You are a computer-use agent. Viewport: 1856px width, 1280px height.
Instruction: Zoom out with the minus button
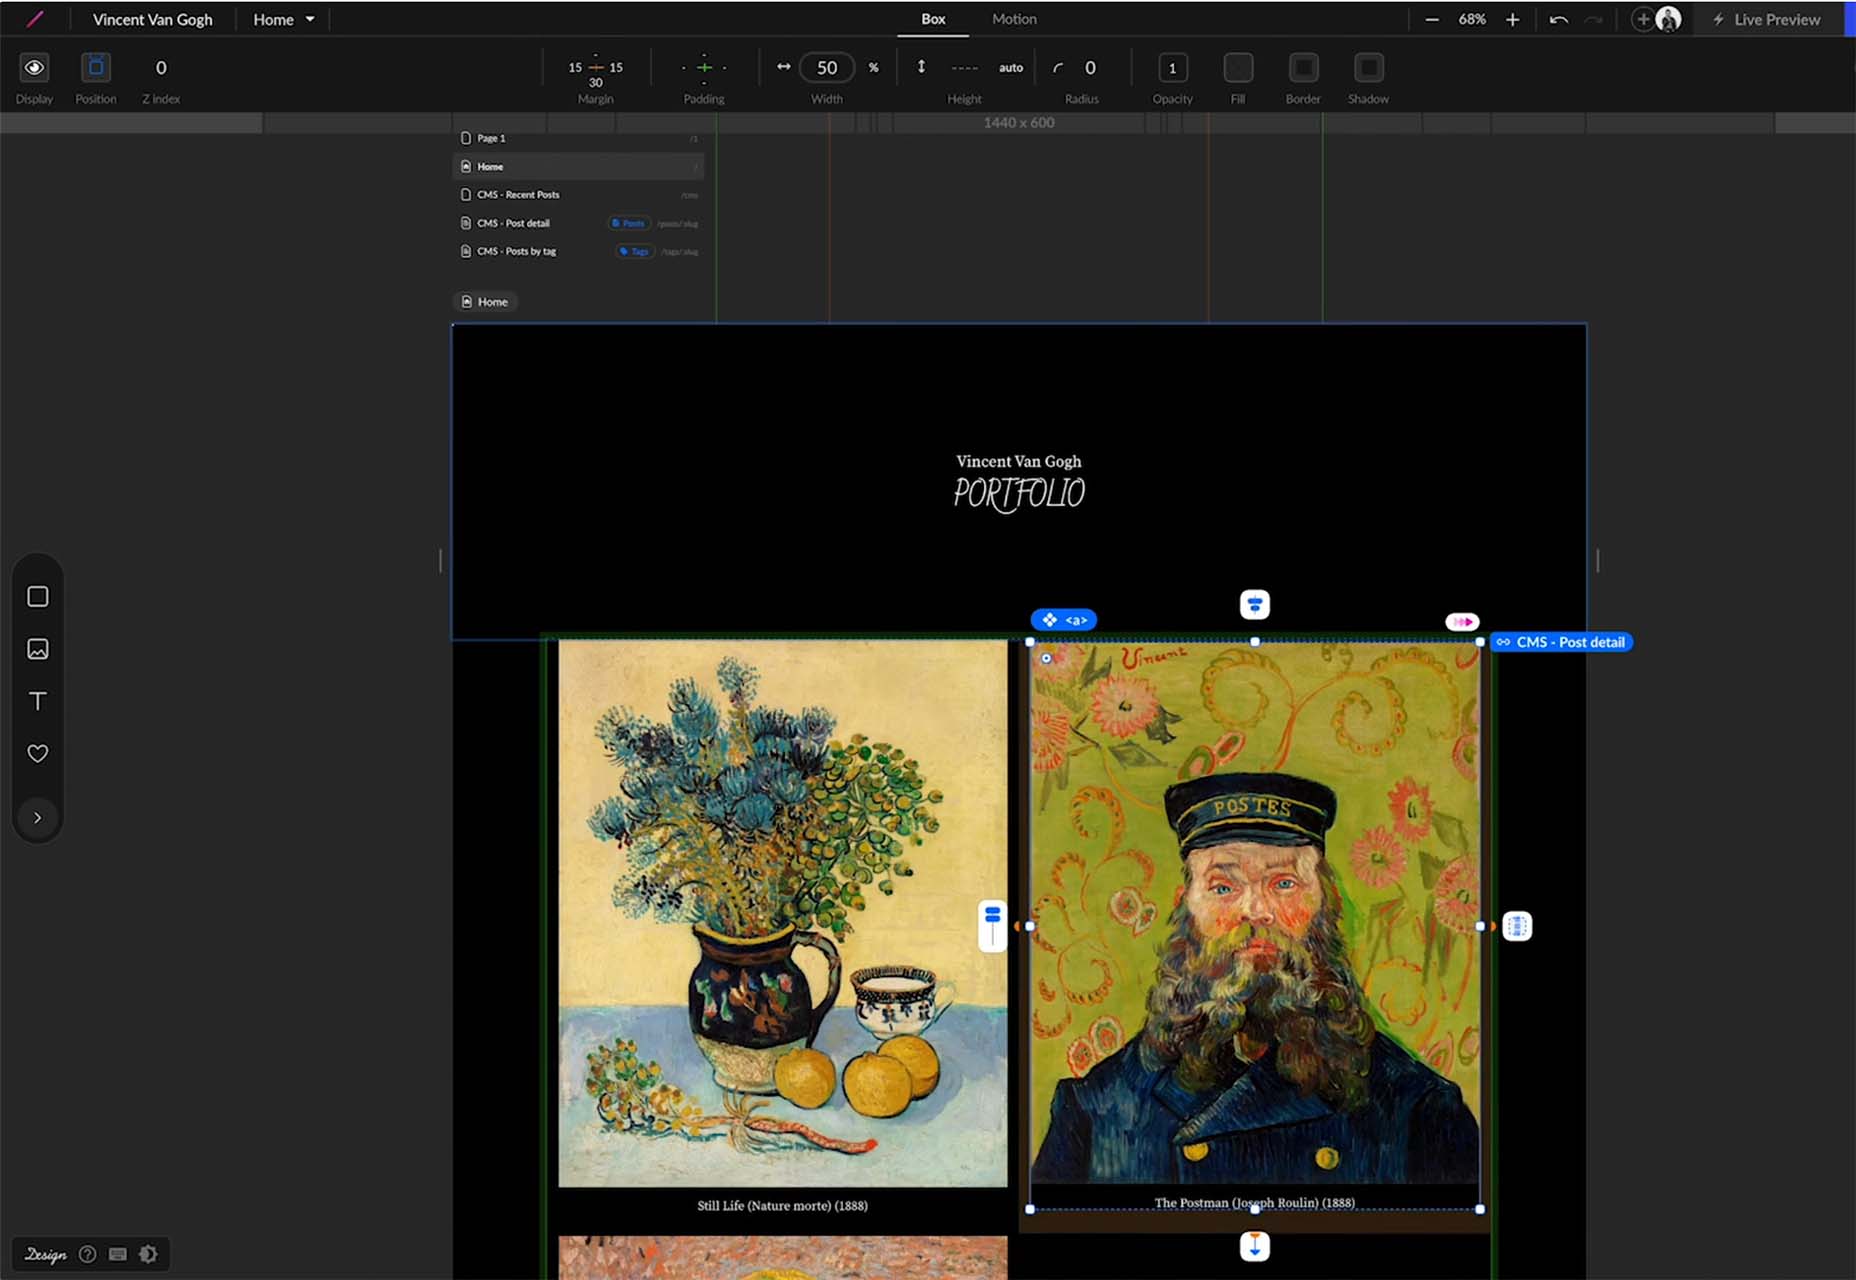tap(1432, 19)
